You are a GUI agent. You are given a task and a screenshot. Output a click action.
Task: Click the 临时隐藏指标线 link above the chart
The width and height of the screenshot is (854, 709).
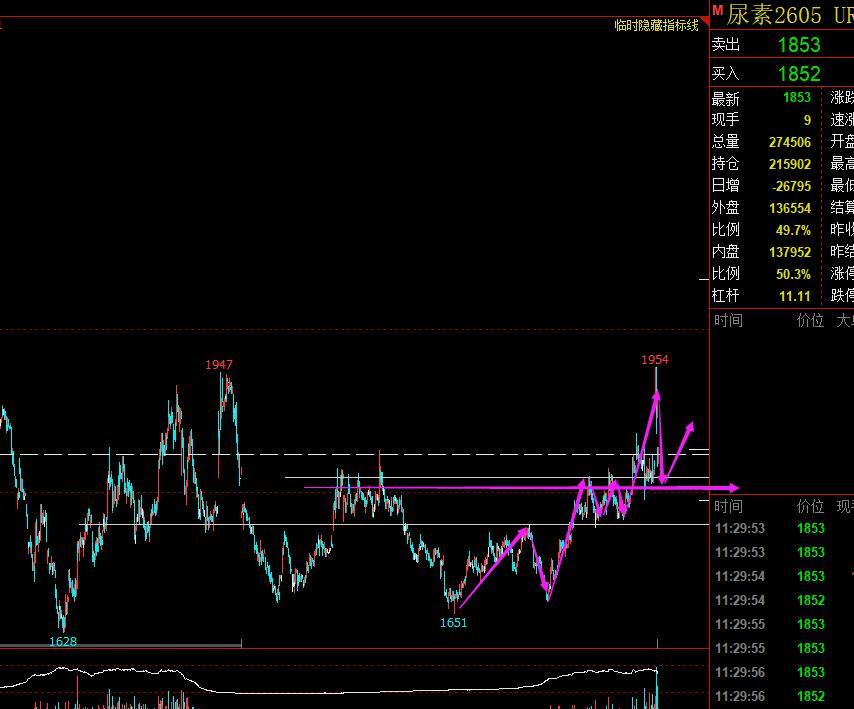656,25
